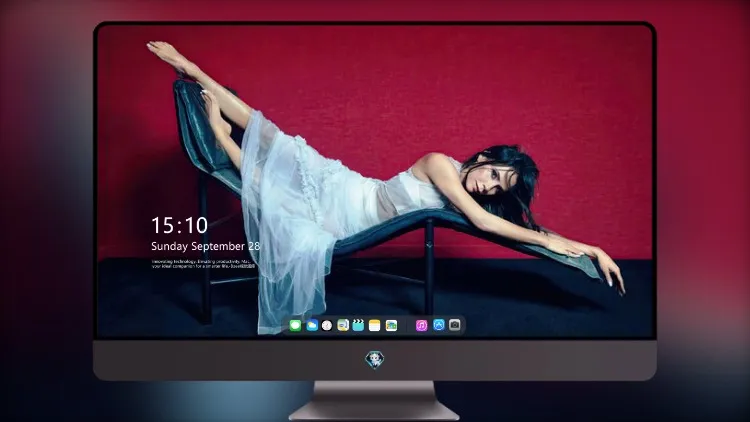This screenshot has width=750, height=422.
Task: Click the Sunday September 28 date text
Action: pyautogui.click(x=206, y=246)
